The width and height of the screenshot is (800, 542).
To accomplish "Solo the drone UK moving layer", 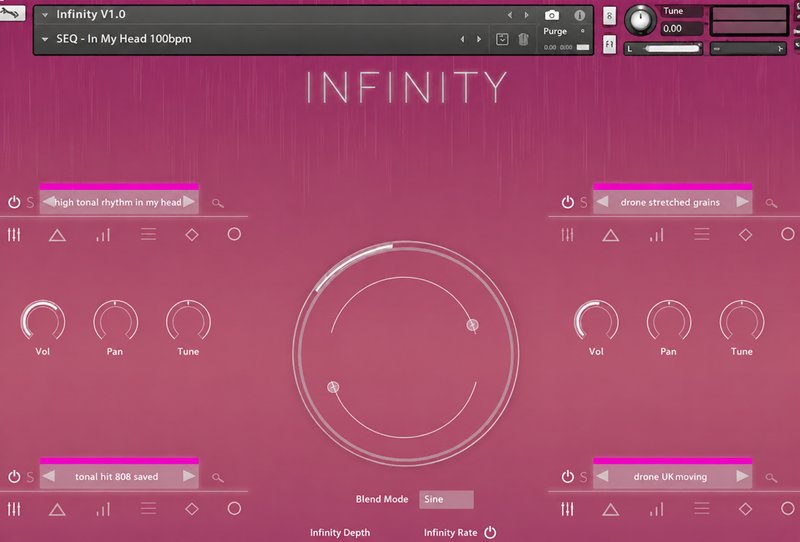I will [x=584, y=477].
